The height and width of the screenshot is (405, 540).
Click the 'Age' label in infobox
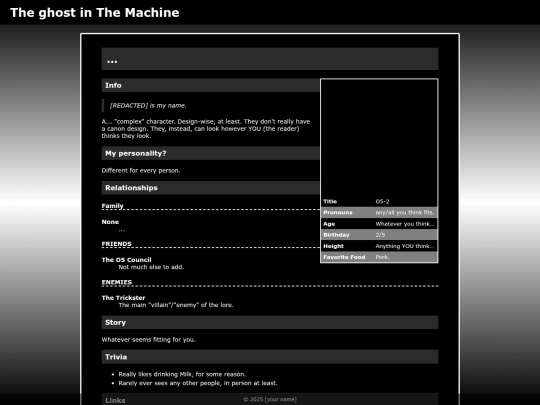[329, 224]
